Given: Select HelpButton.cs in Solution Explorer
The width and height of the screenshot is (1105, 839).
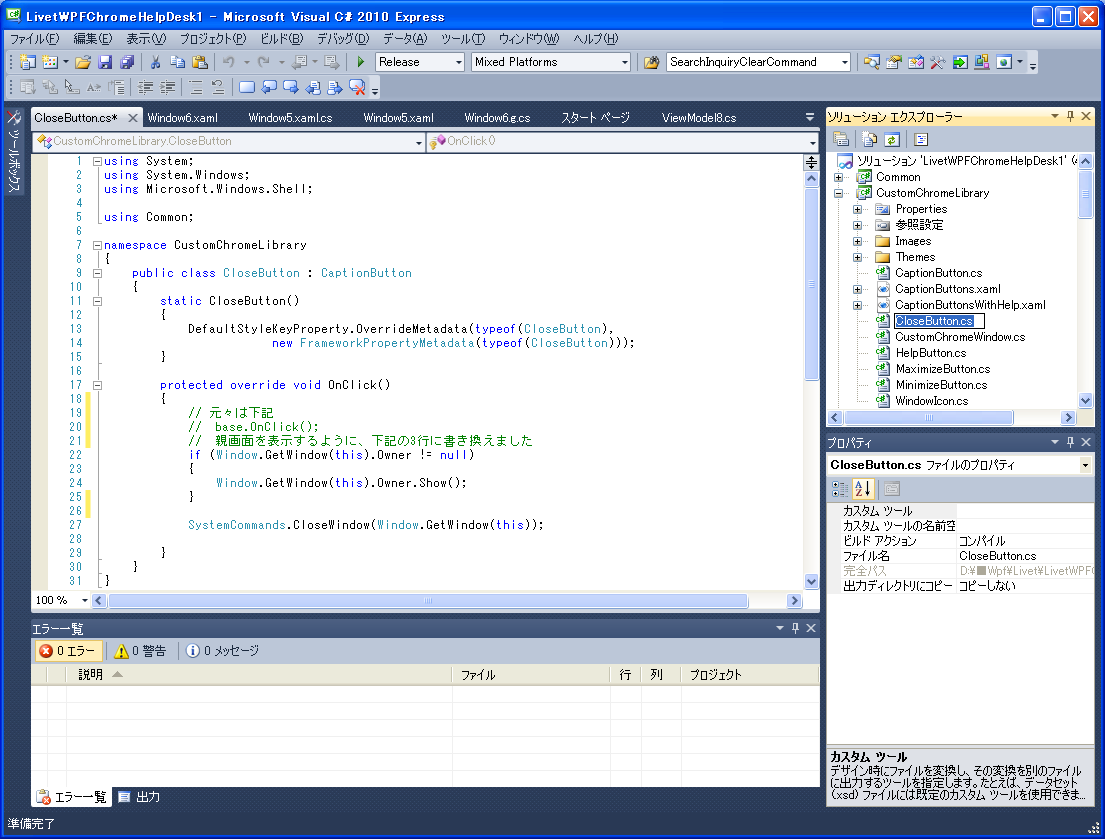Looking at the screenshot, I should pyautogui.click(x=930, y=353).
